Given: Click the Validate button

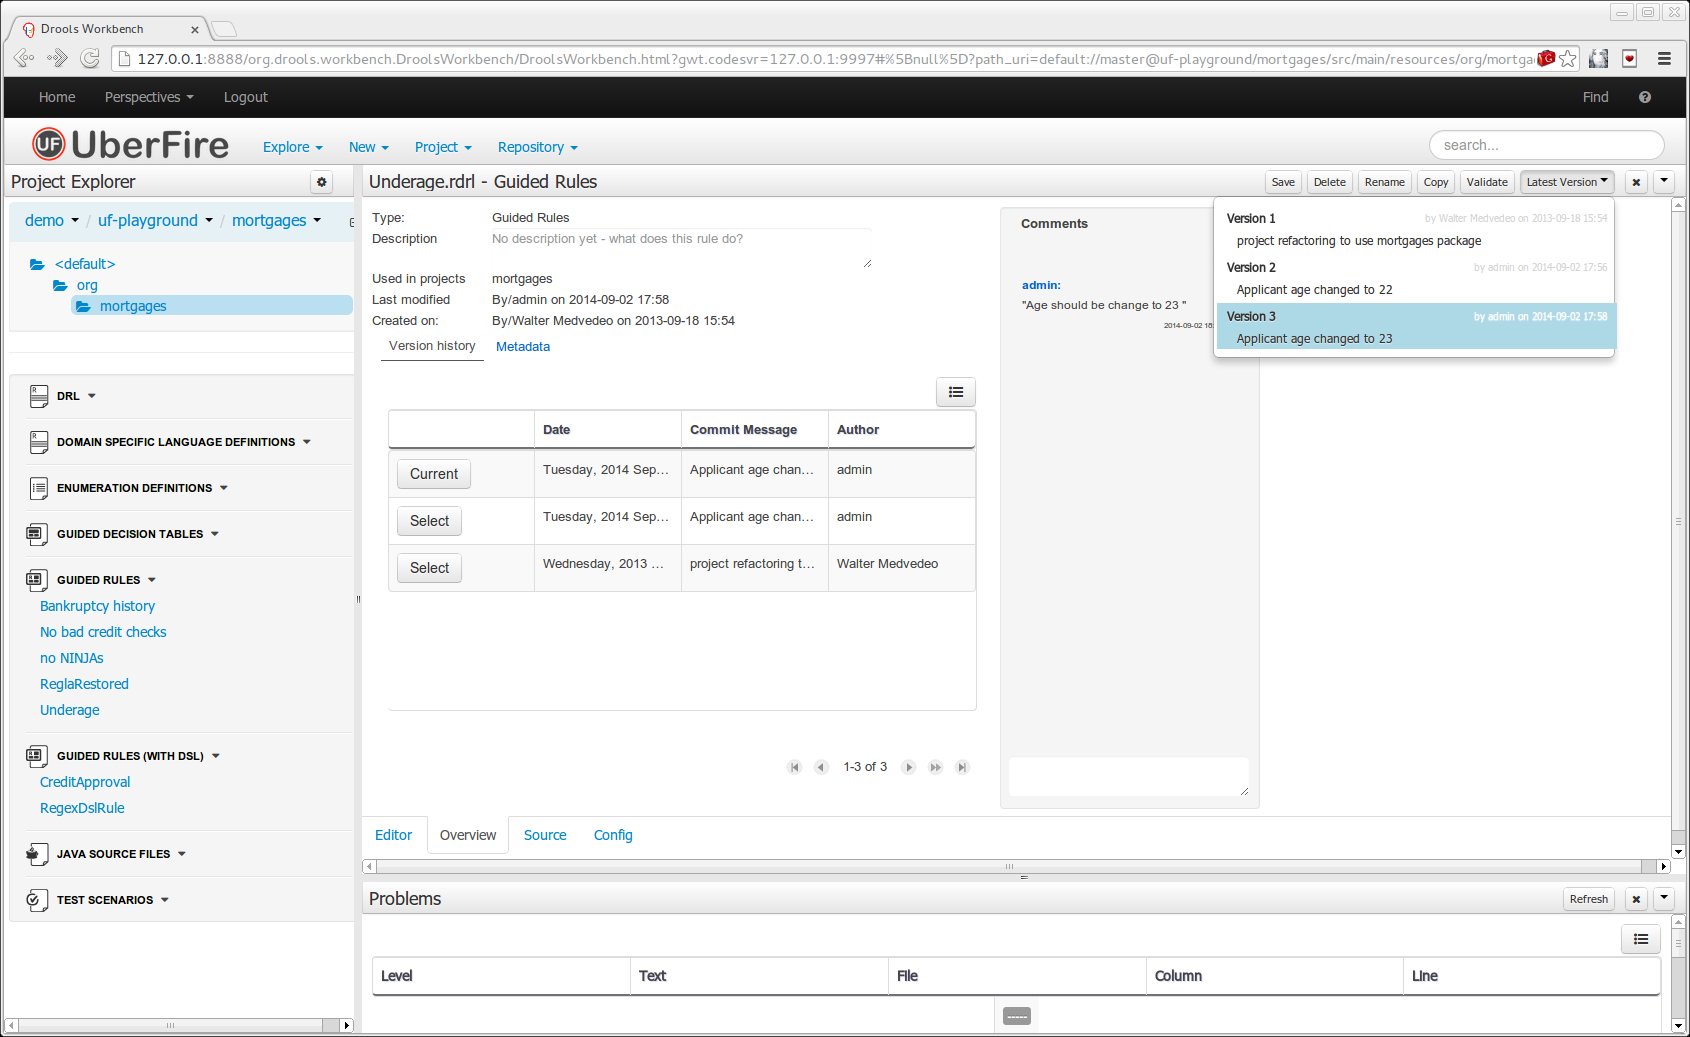Looking at the screenshot, I should point(1486,182).
